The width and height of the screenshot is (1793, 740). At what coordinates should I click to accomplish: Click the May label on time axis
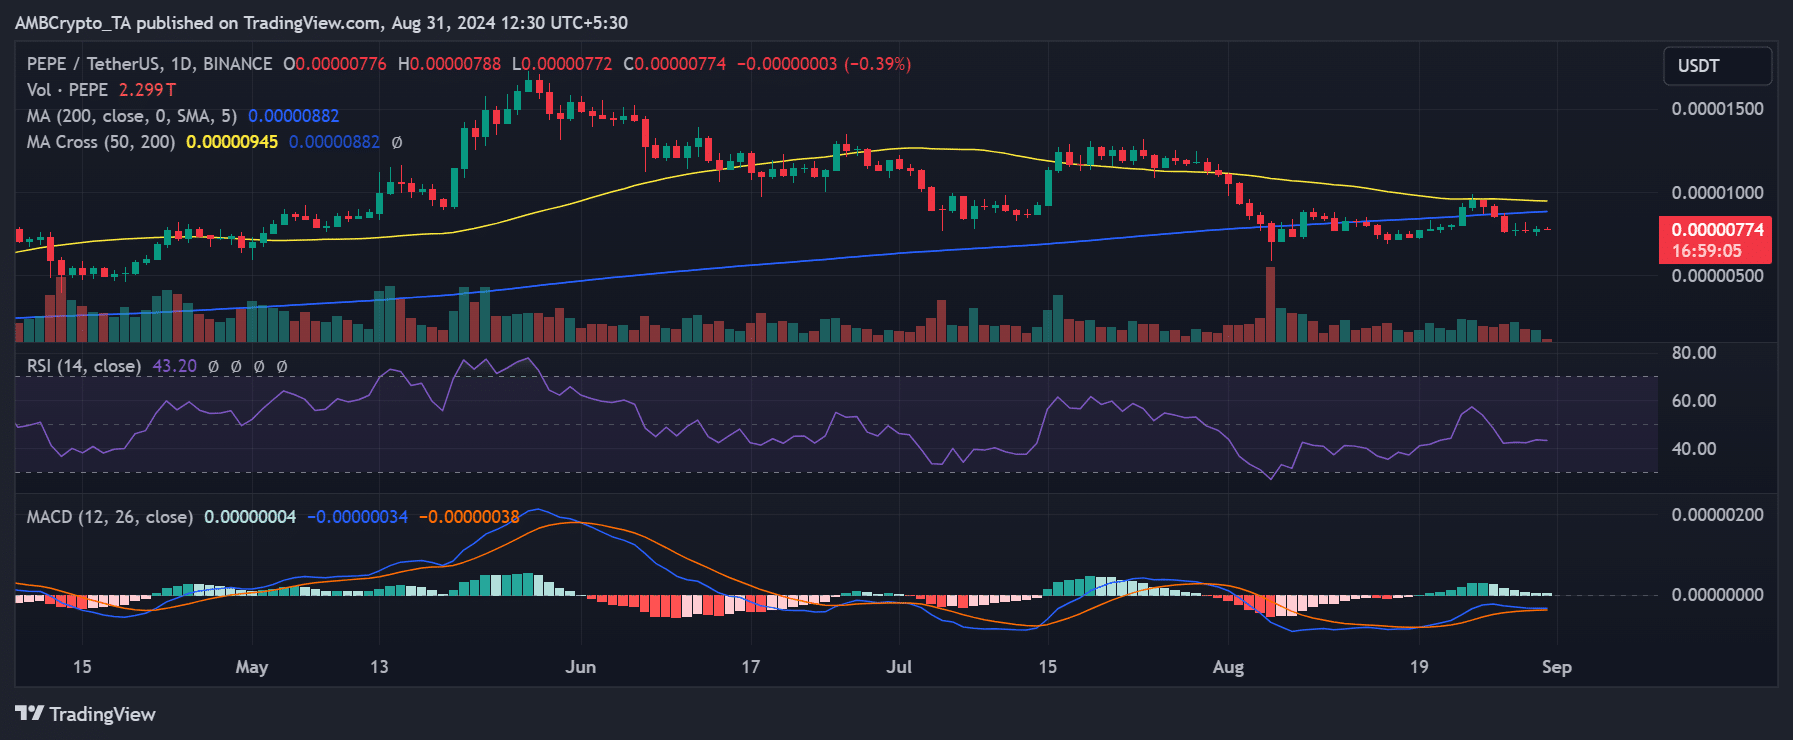[x=252, y=667]
